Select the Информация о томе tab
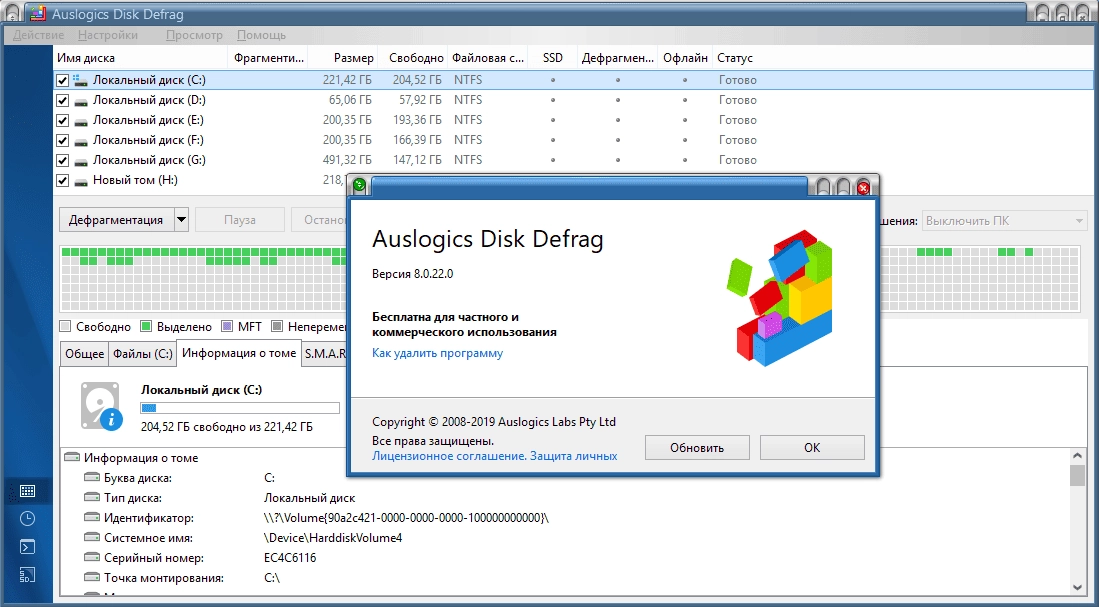 pos(238,353)
